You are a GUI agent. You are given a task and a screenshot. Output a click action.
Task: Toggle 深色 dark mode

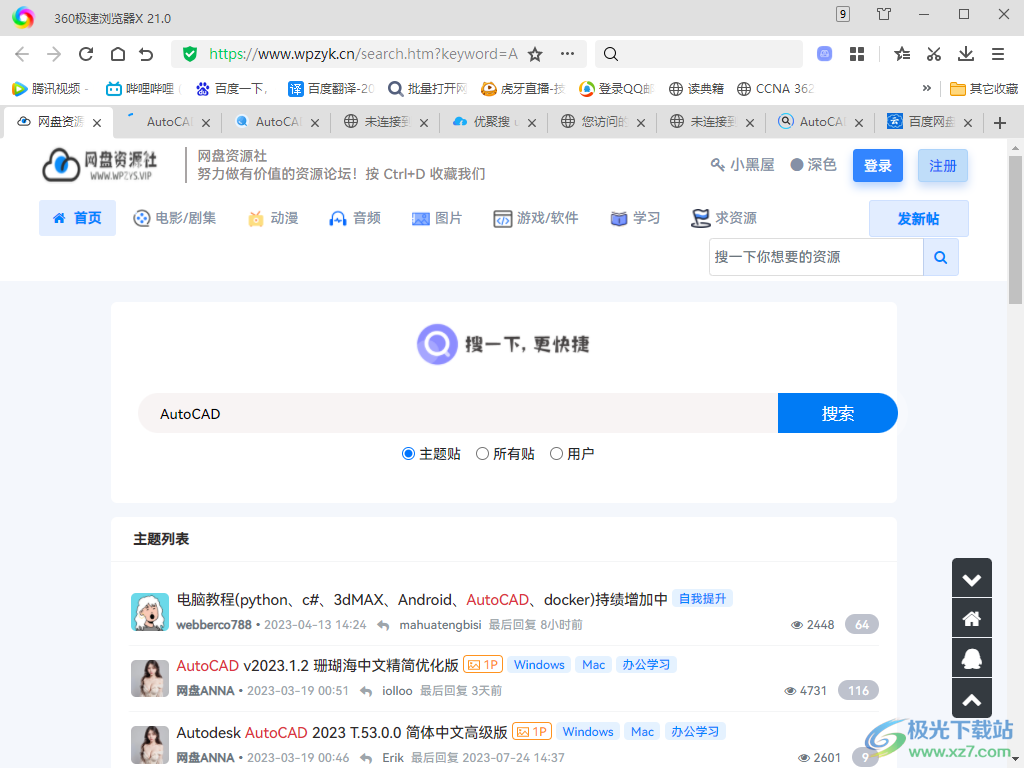[813, 165]
